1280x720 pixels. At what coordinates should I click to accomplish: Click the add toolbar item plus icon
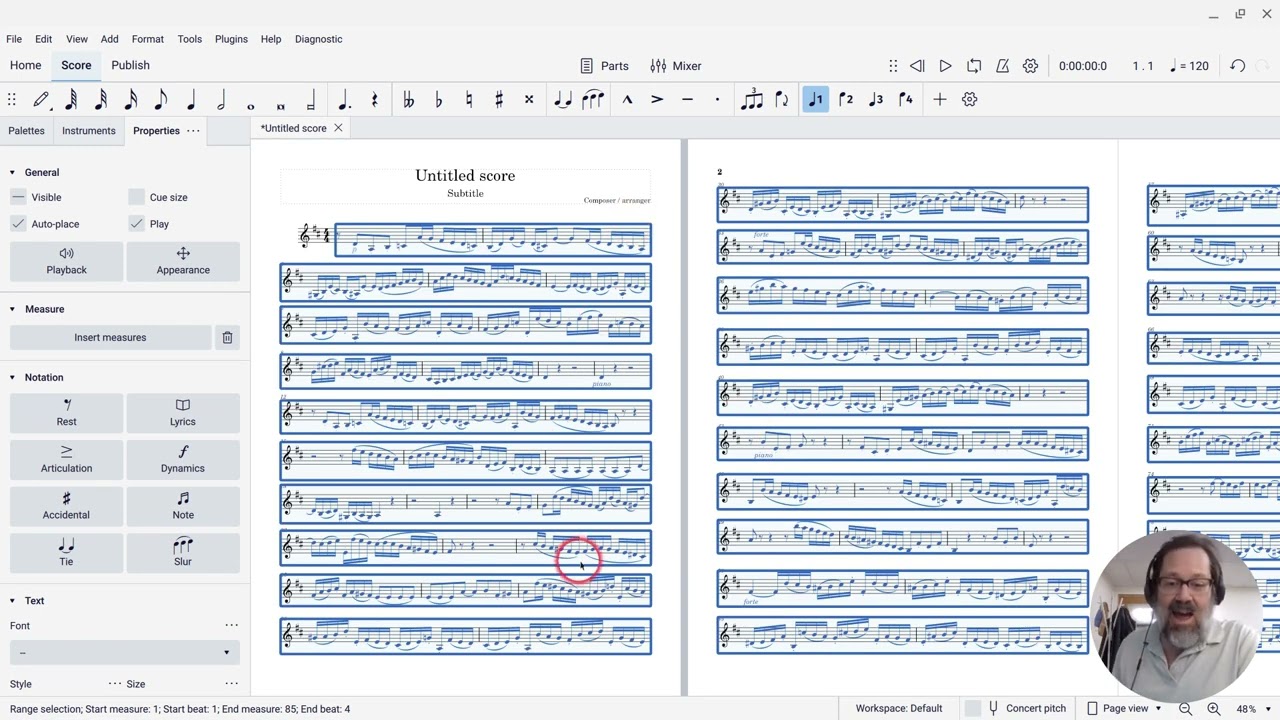939,99
